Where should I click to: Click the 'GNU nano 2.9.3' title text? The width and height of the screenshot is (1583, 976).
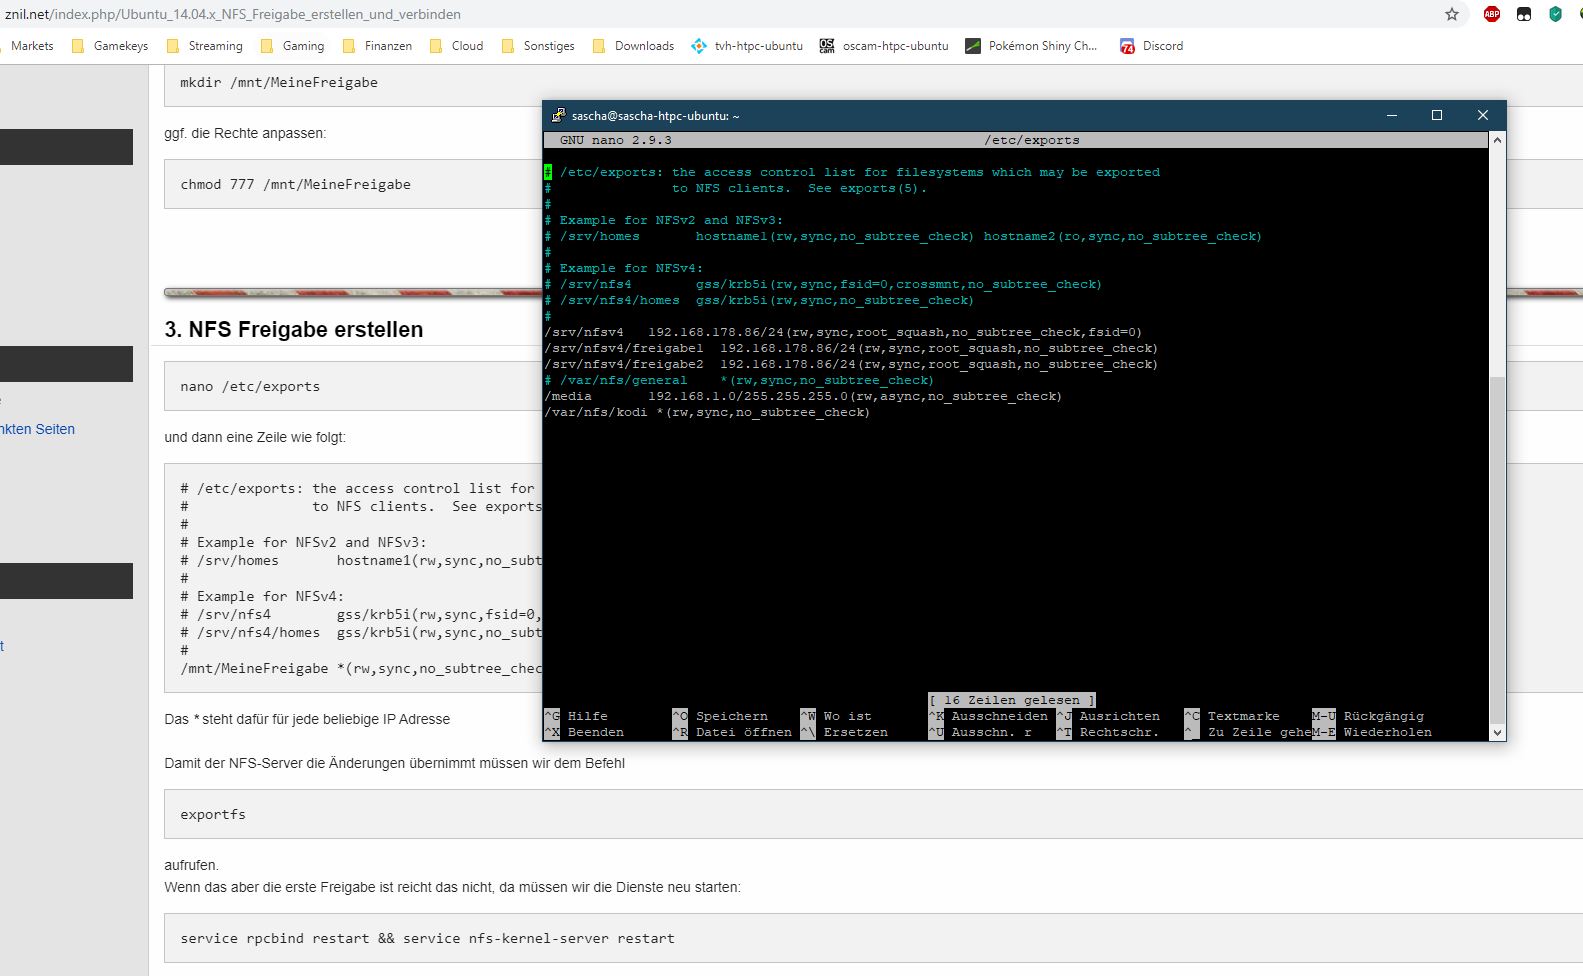pyautogui.click(x=616, y=140)
